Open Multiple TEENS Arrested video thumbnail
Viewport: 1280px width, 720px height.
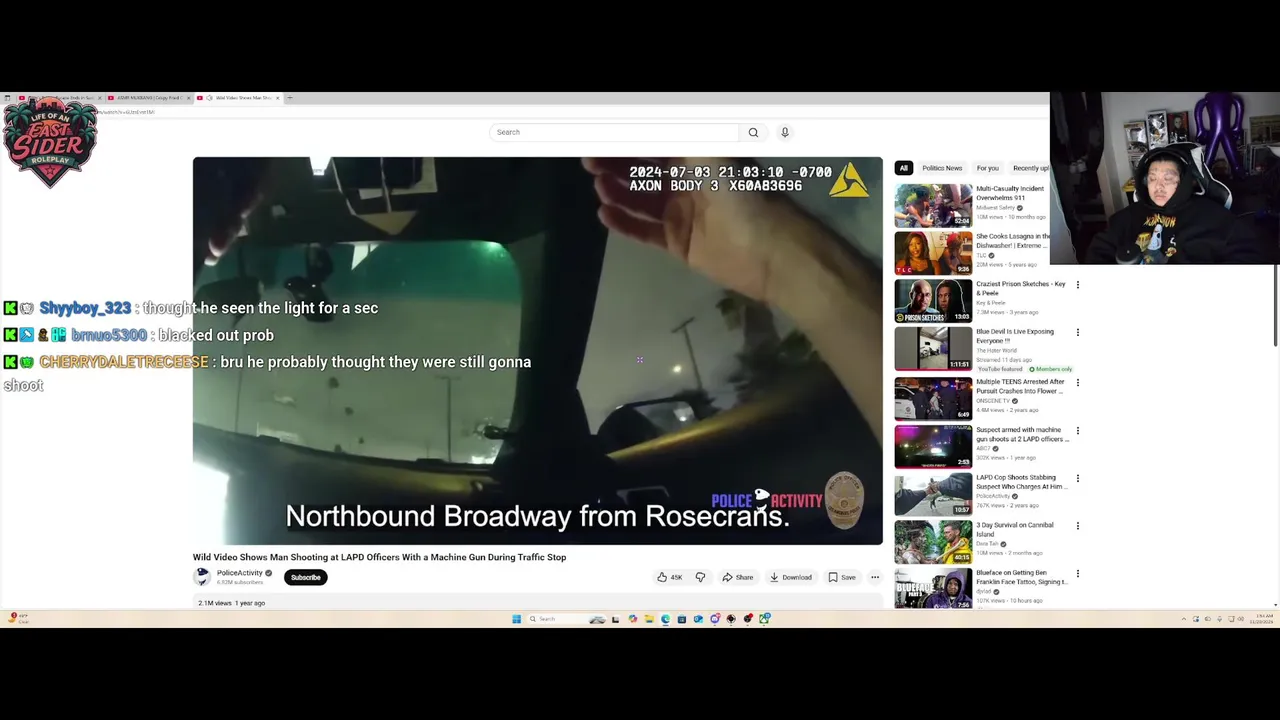click(x=933, y=399)
